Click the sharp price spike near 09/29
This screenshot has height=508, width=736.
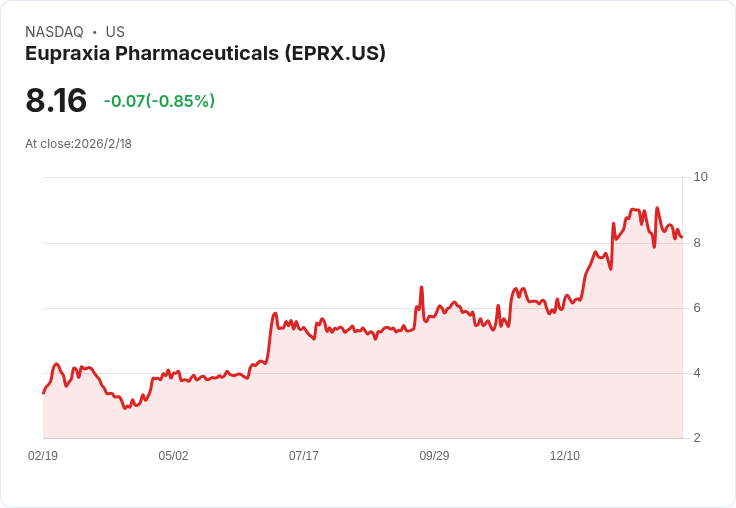click(x=422, y=287)
